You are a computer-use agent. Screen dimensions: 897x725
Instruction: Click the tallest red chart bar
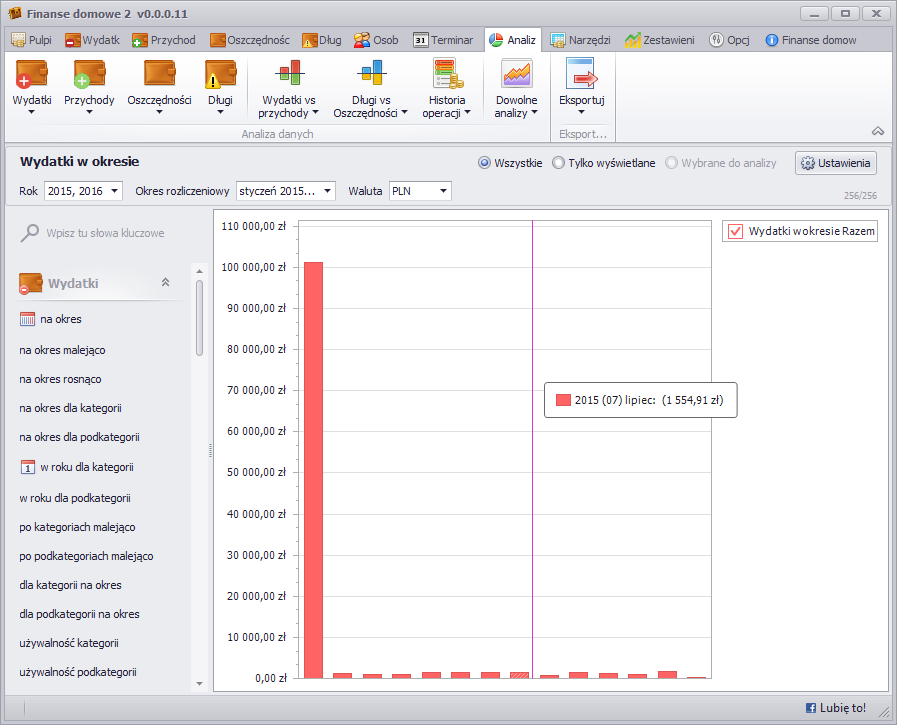pos(313,470)
